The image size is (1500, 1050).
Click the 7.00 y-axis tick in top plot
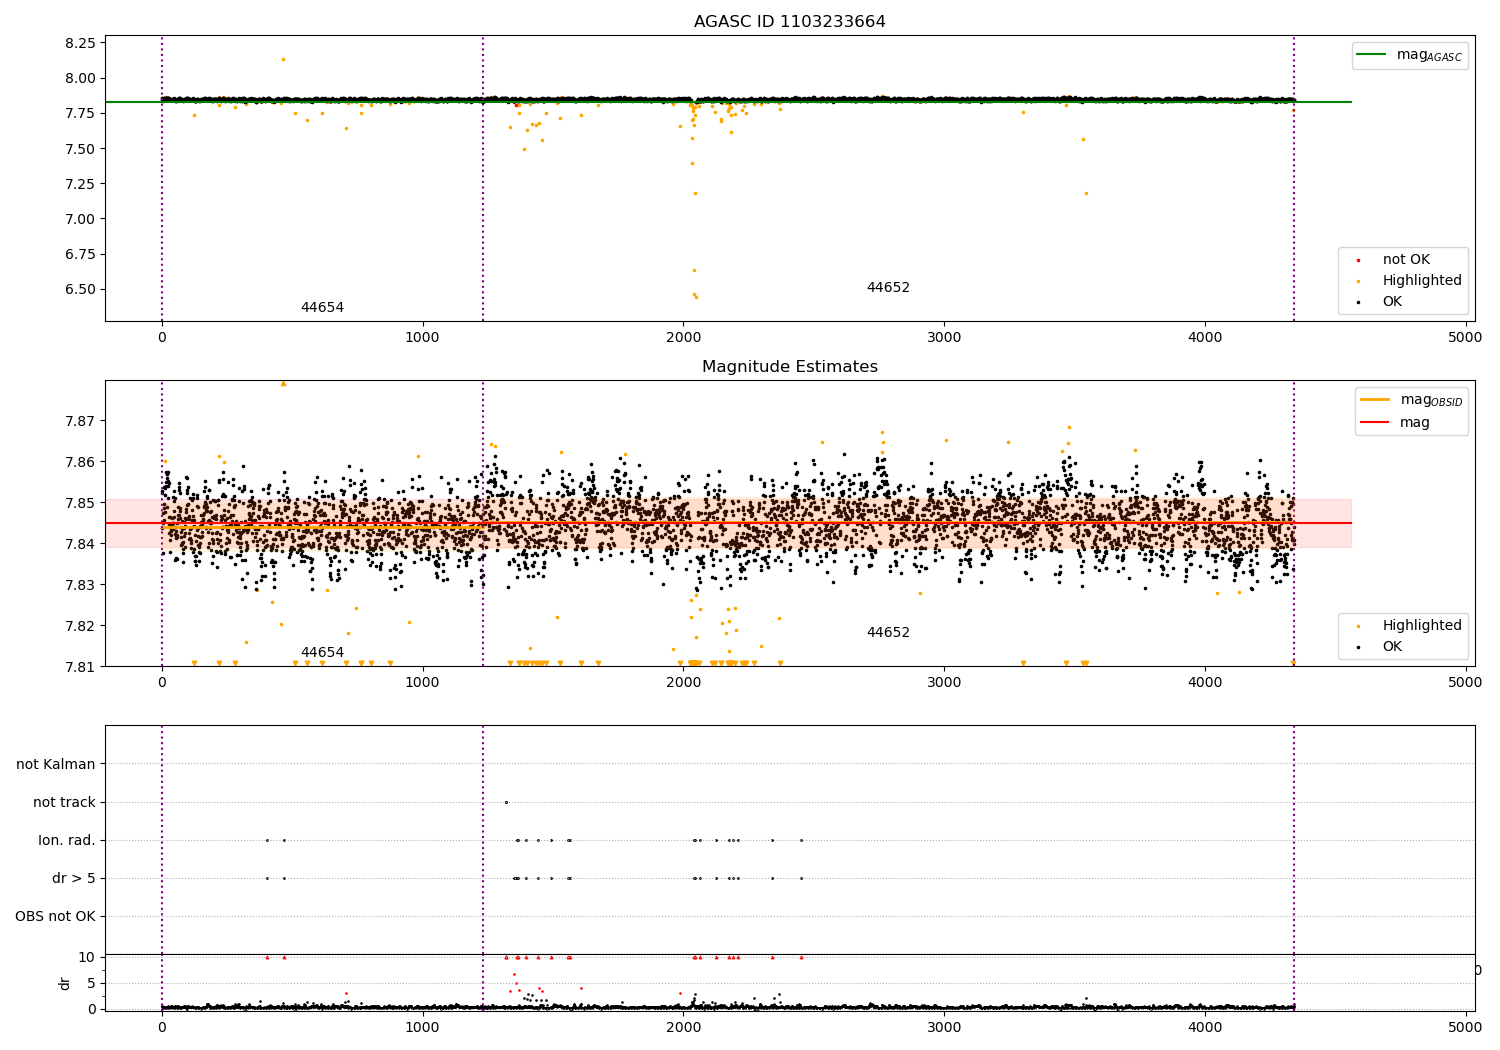[x=80, y=219]
